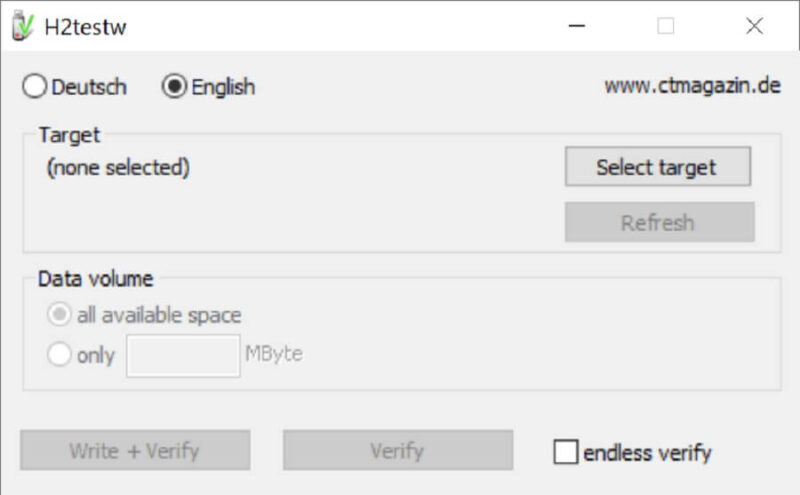Click the H2testw app icon in title bar
This screenshot has height=495, width=800.
pos(22,26)
